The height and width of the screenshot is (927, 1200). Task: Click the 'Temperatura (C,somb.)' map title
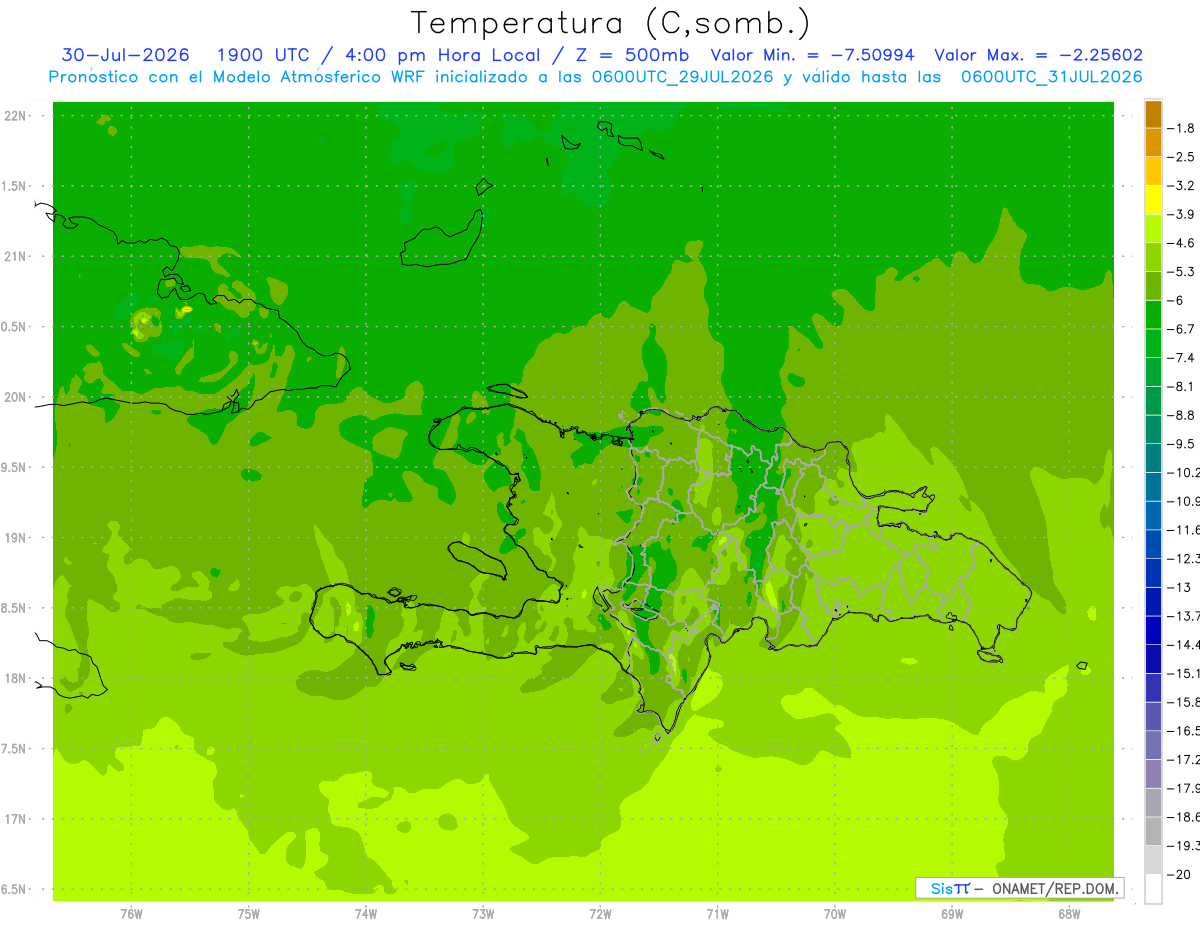610,23
